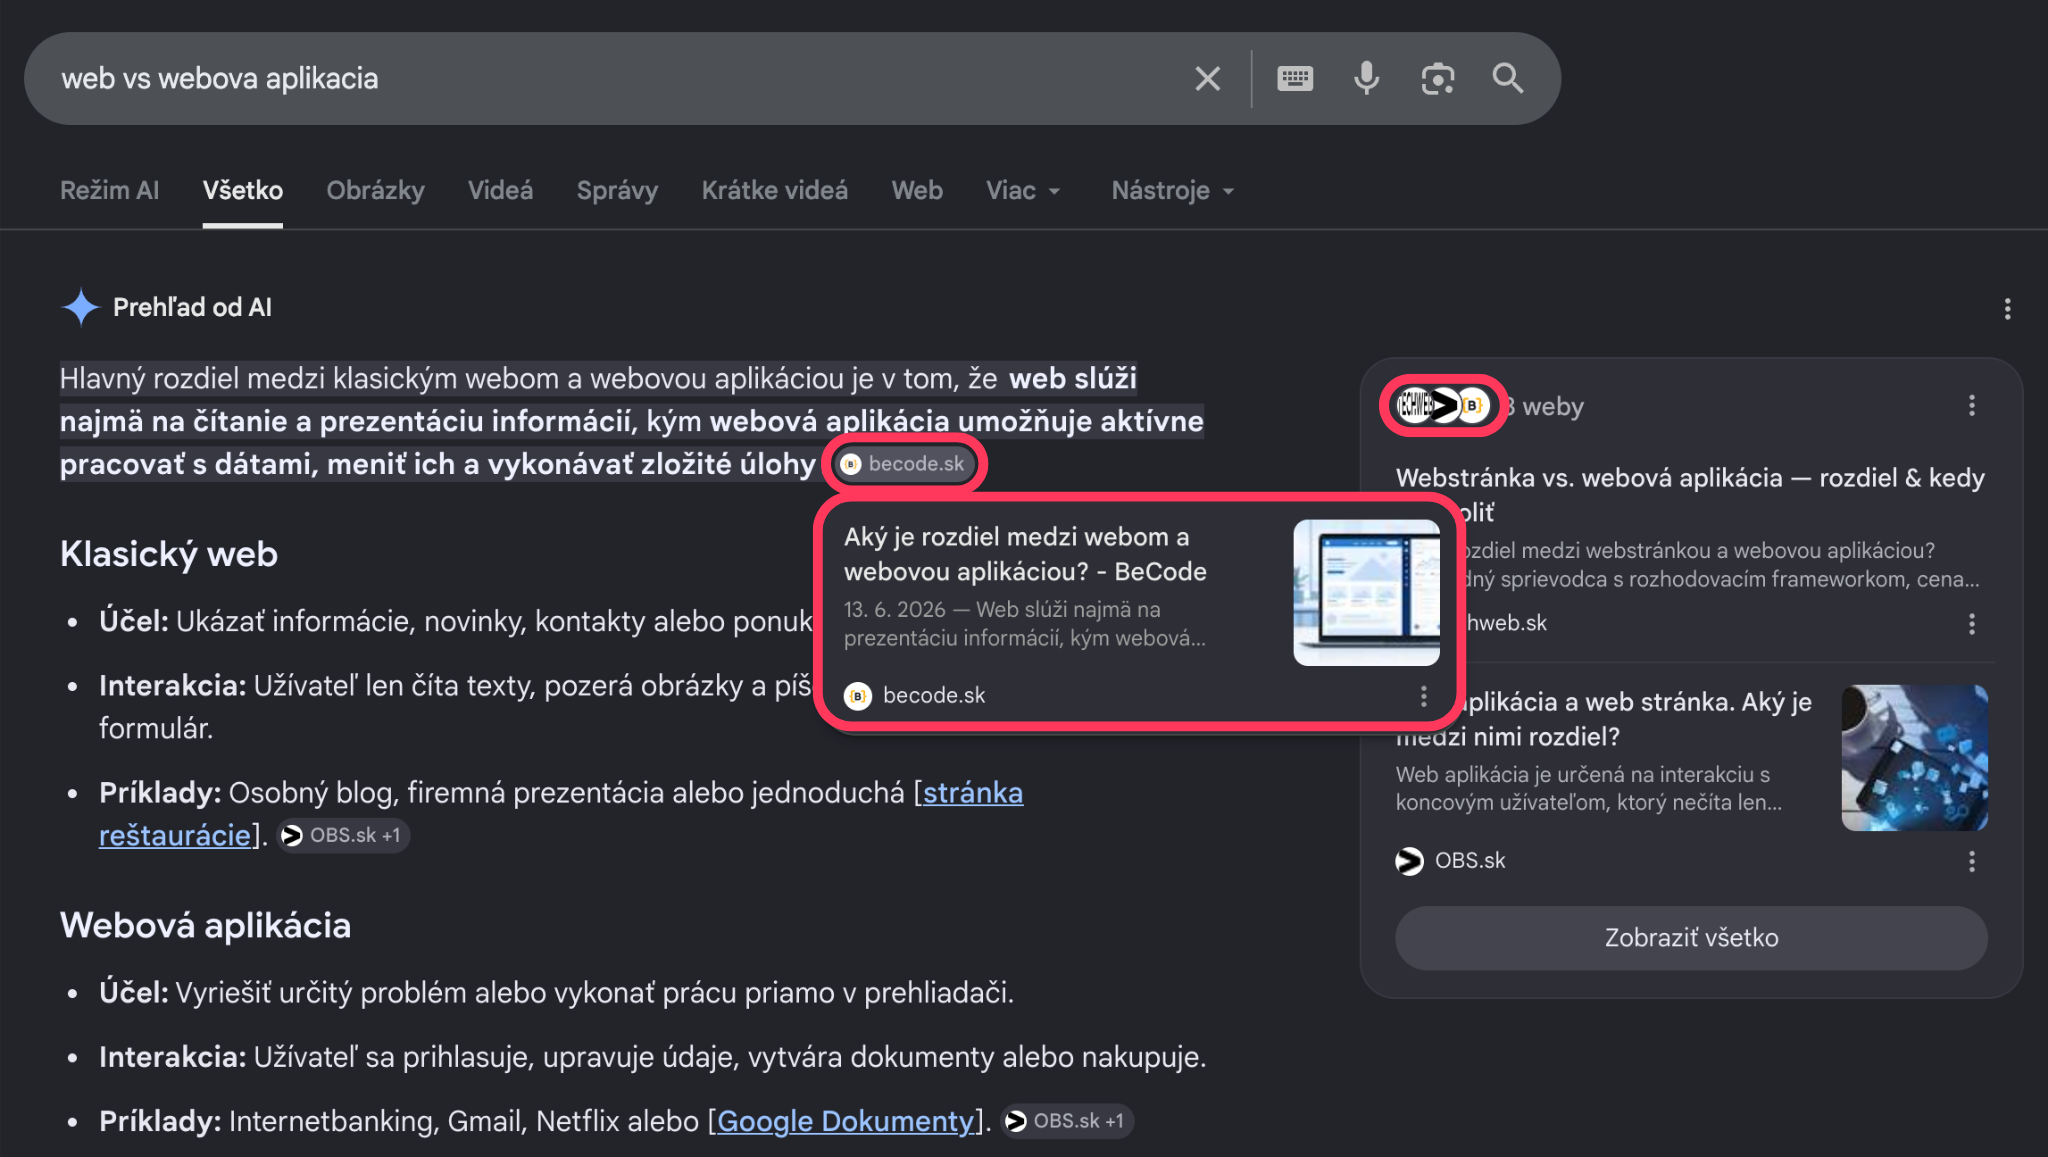Open the 'stránka reštaurácie' link
This screenshot has width=2048, height=1157.
pos(972,793)
